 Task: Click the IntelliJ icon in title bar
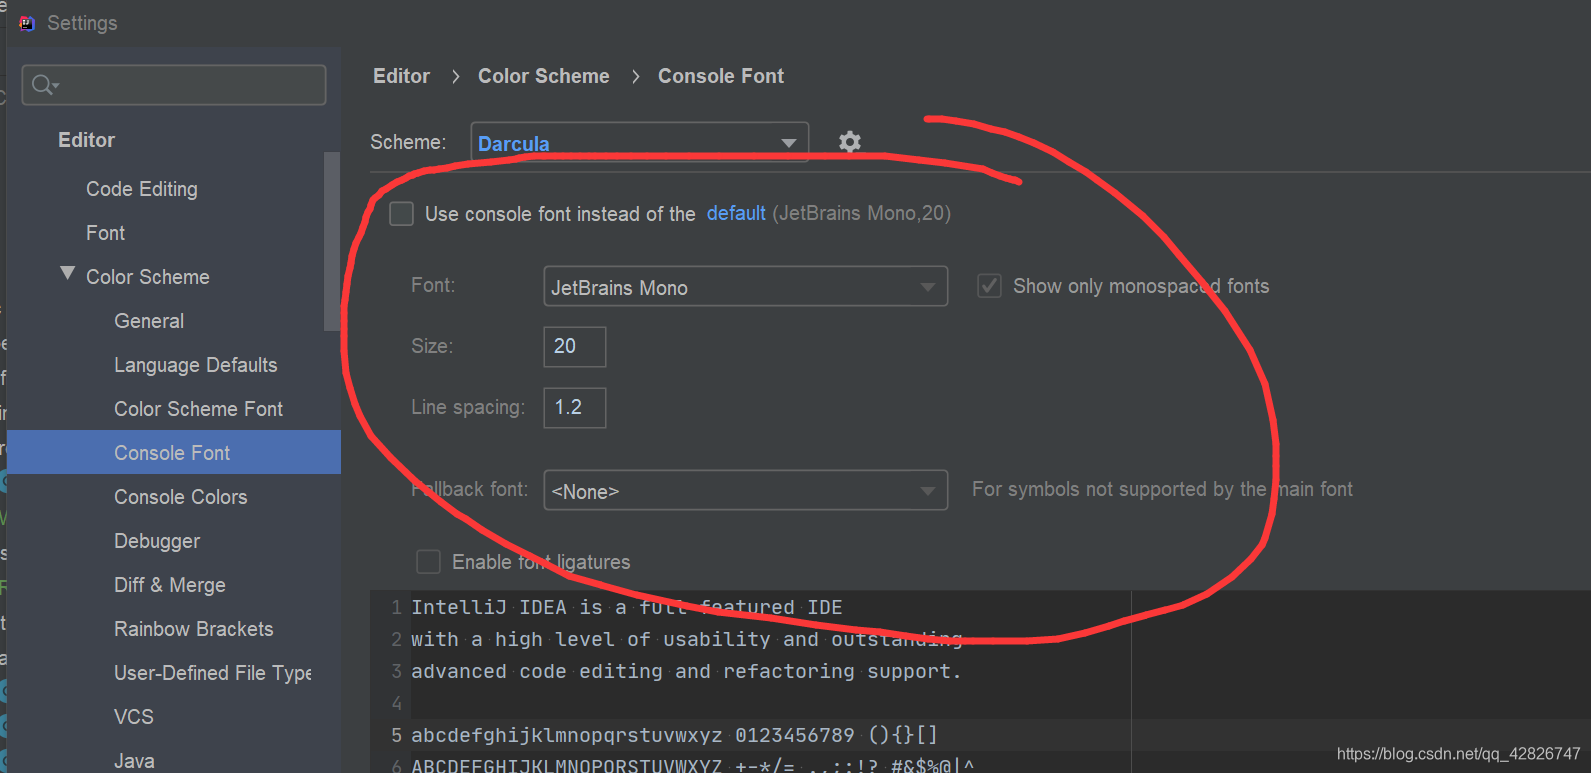click(27, 23)
